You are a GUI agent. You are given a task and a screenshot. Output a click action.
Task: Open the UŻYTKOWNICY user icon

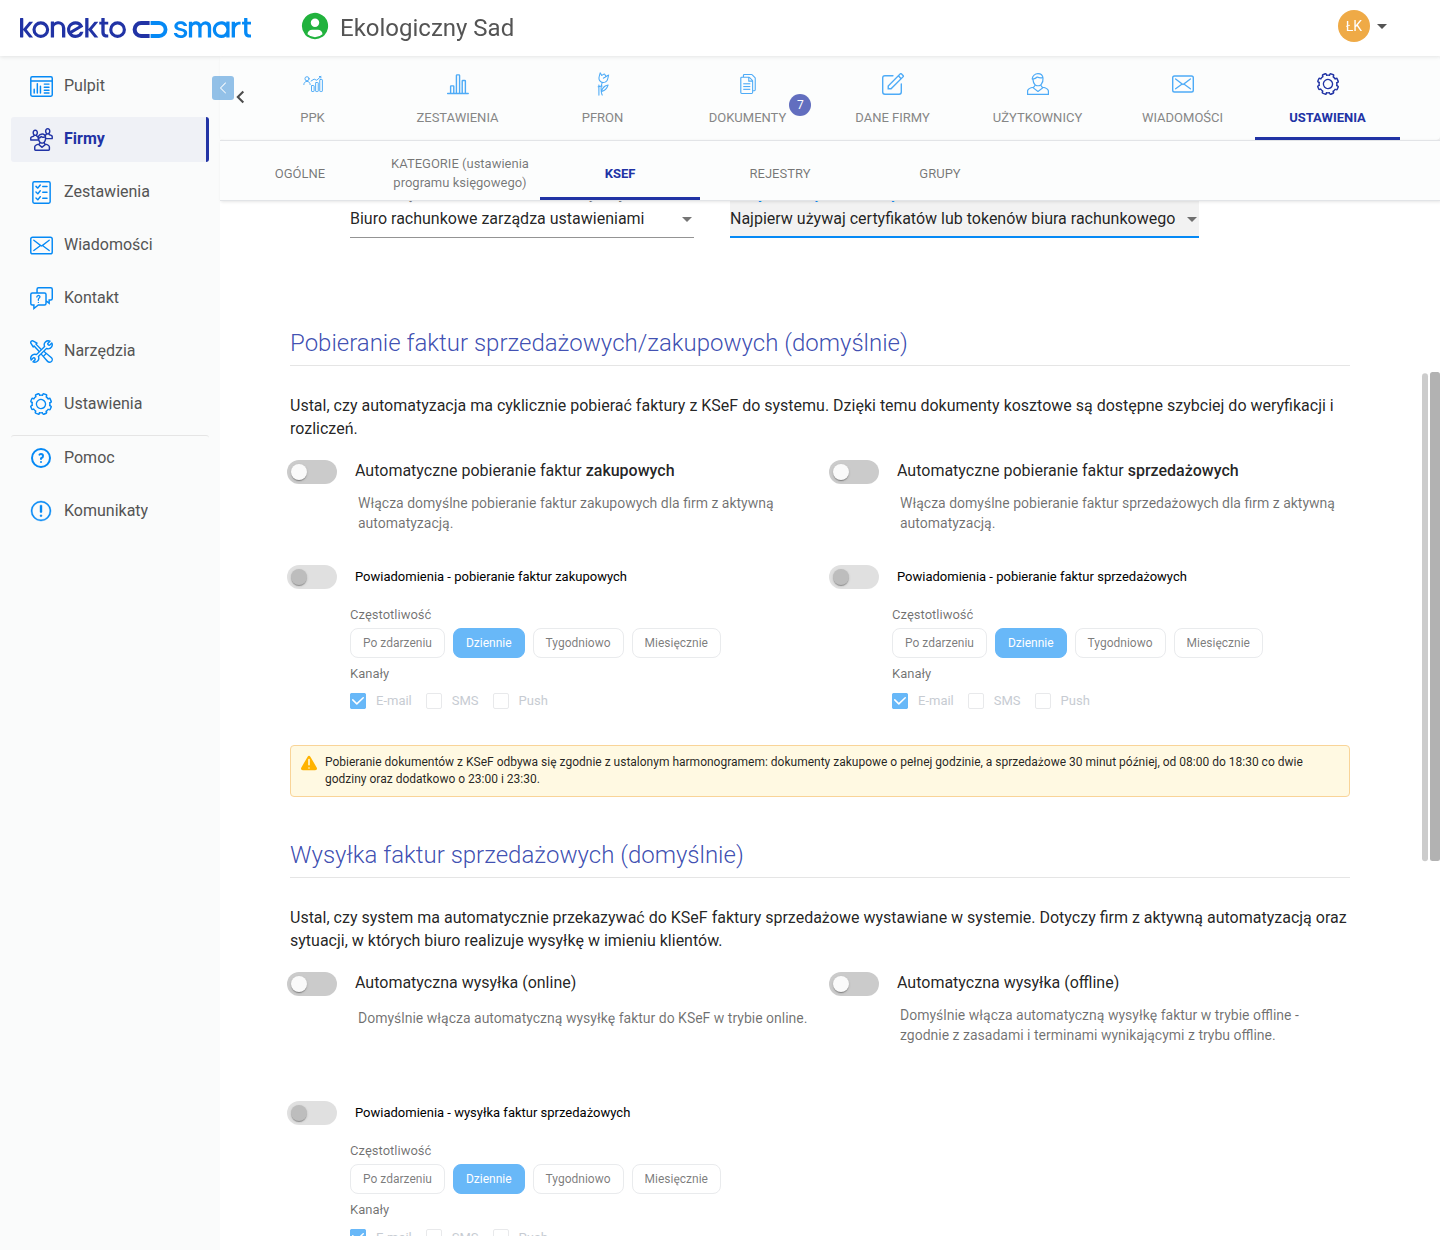[x=1038, y=84]
